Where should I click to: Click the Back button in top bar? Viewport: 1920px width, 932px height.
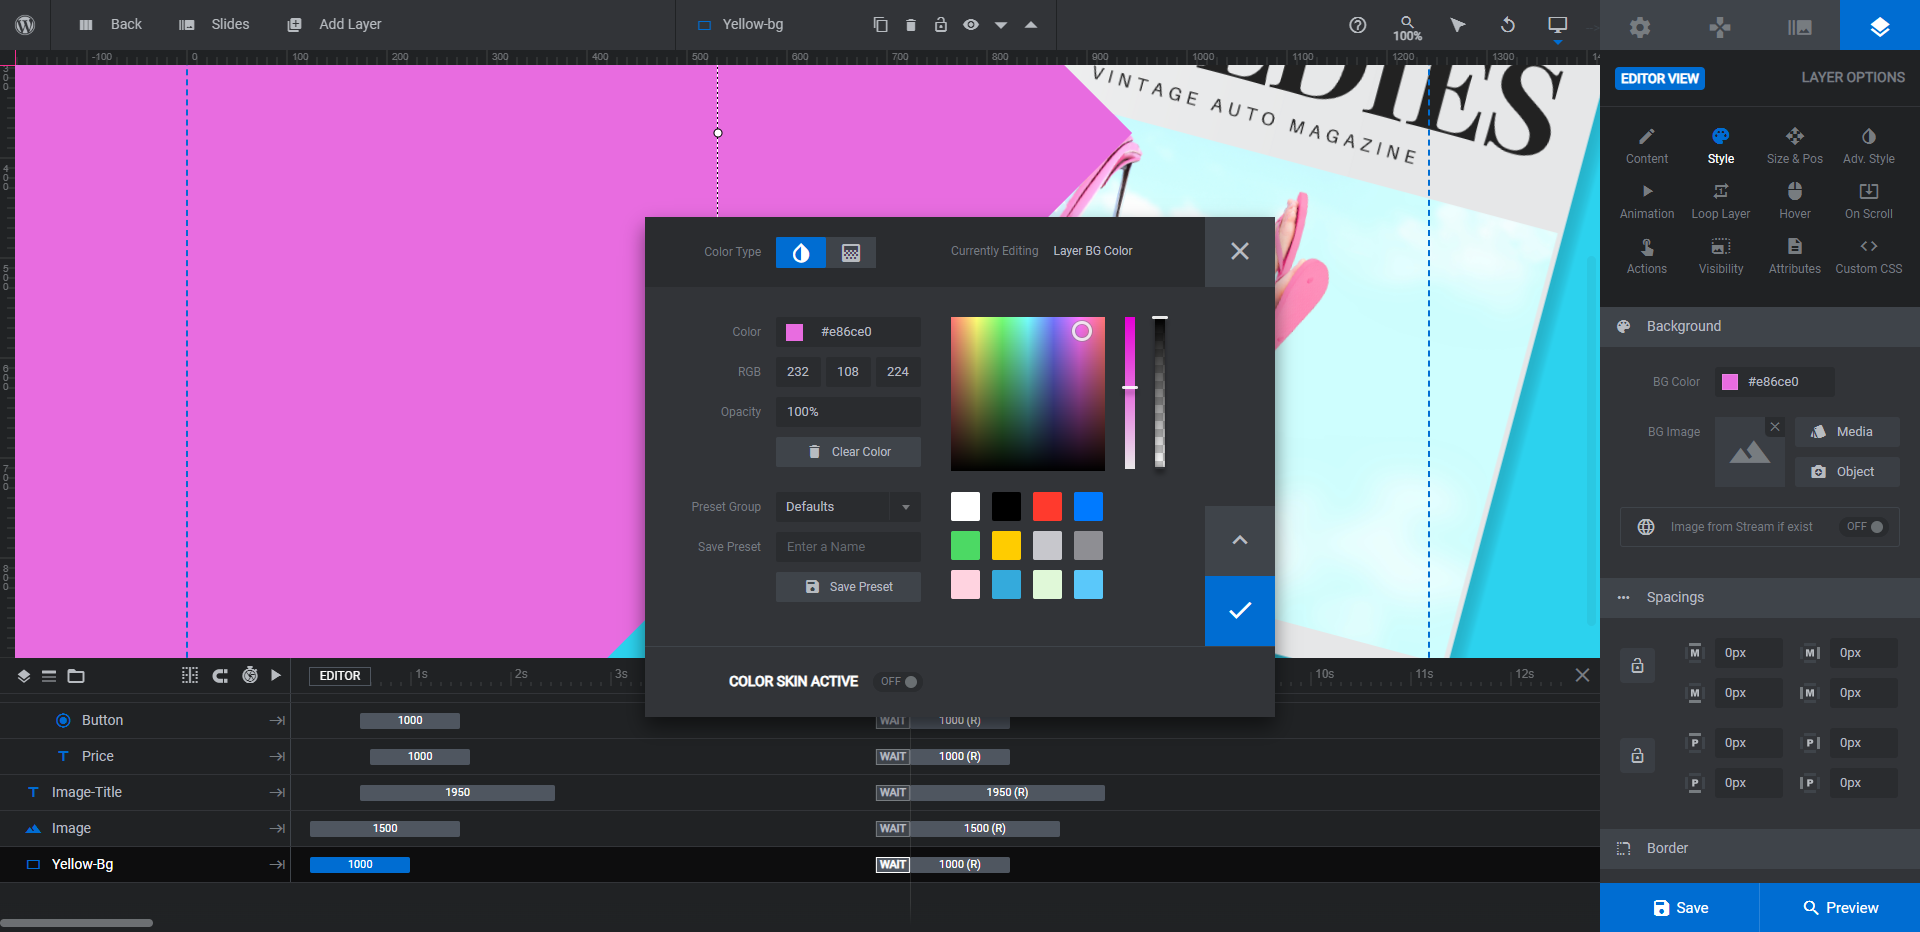point(111,25)
